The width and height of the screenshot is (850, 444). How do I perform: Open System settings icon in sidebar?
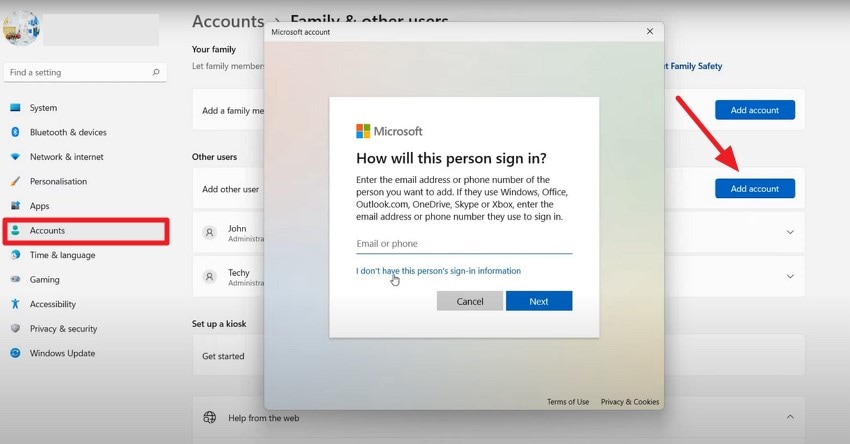(x=15, y=107)
